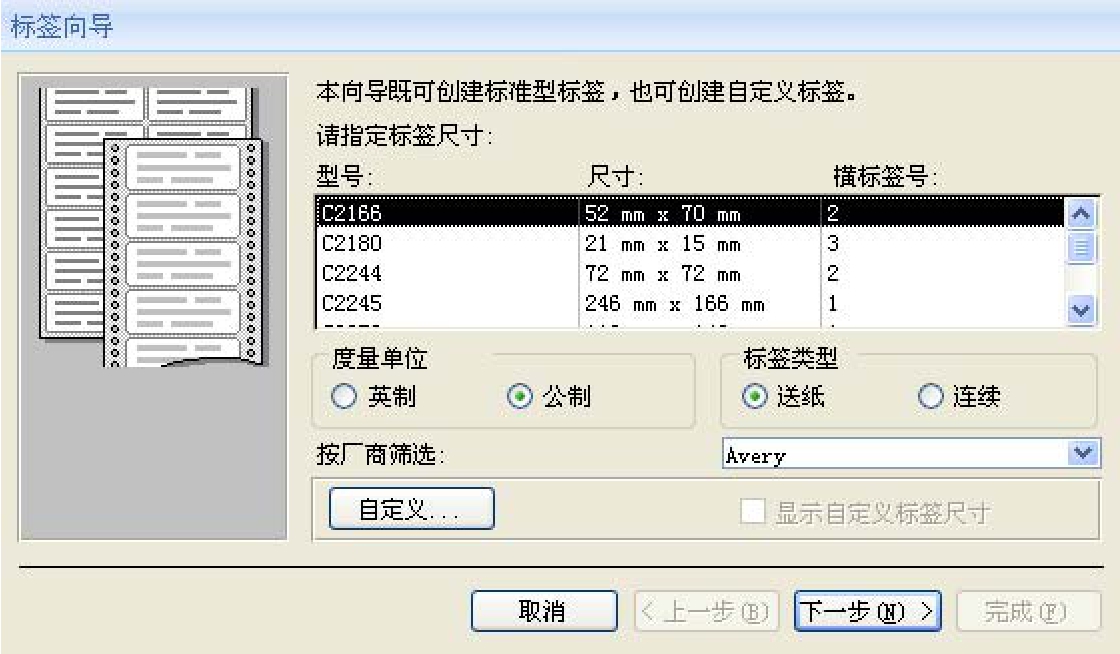Select label model C2245 row
1120x654 pixels.
pyautogui.click(x=450, y=303)
